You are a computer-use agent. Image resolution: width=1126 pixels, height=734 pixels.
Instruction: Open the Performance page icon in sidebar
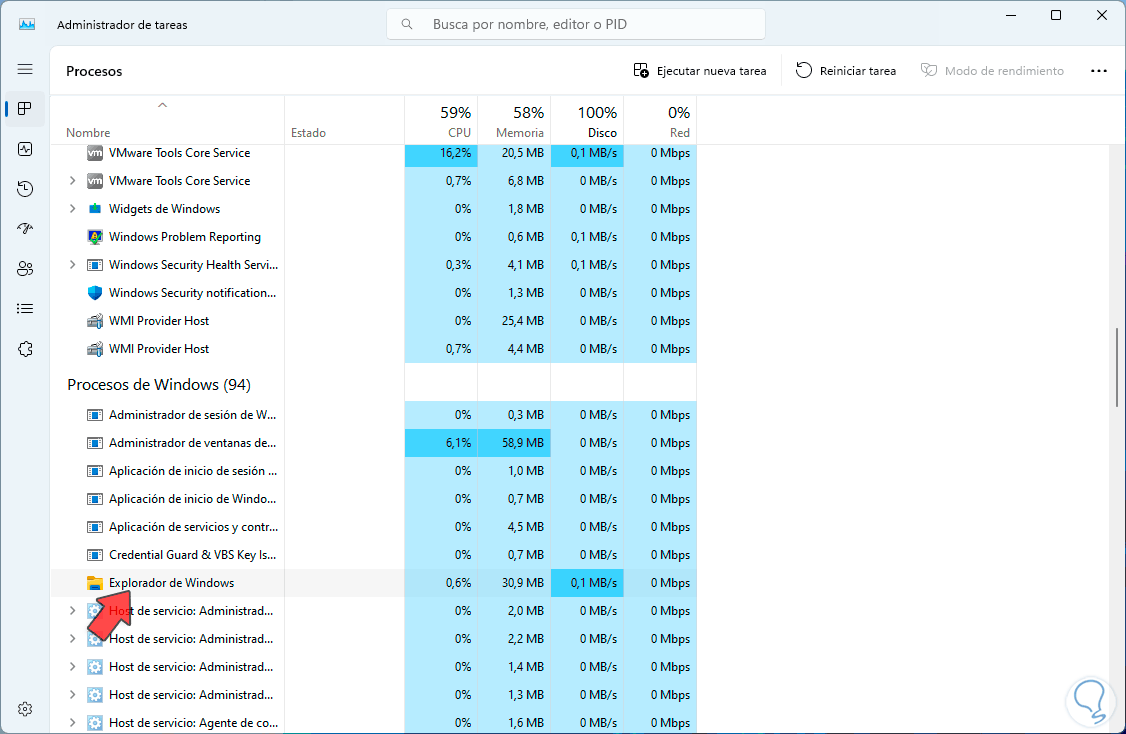tap(25, 149)
